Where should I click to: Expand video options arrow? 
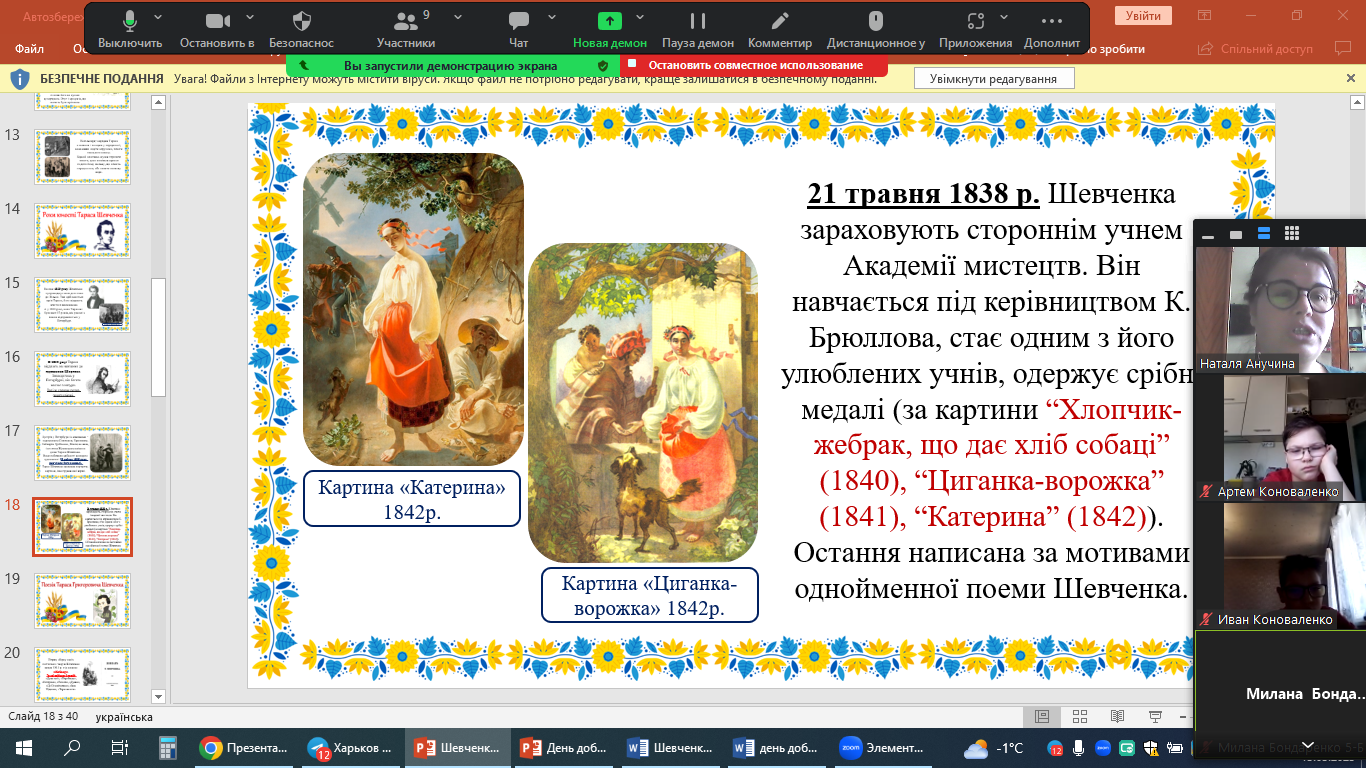250,17
